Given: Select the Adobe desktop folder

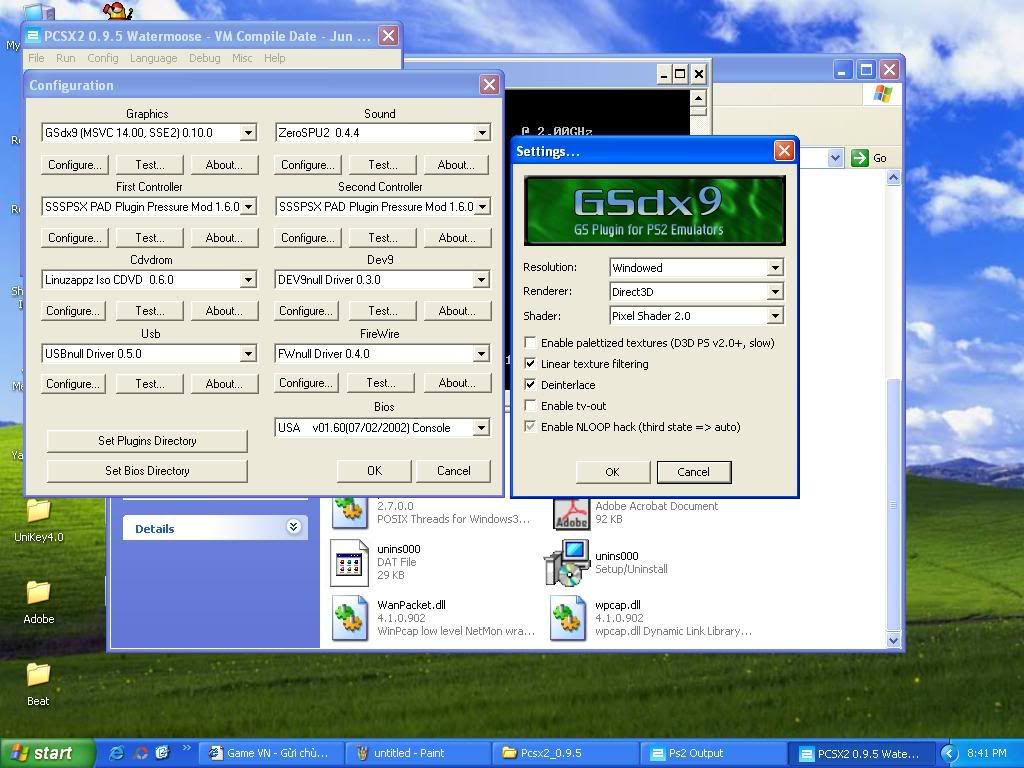Looking at the screenshot, I should click(39, 592).
